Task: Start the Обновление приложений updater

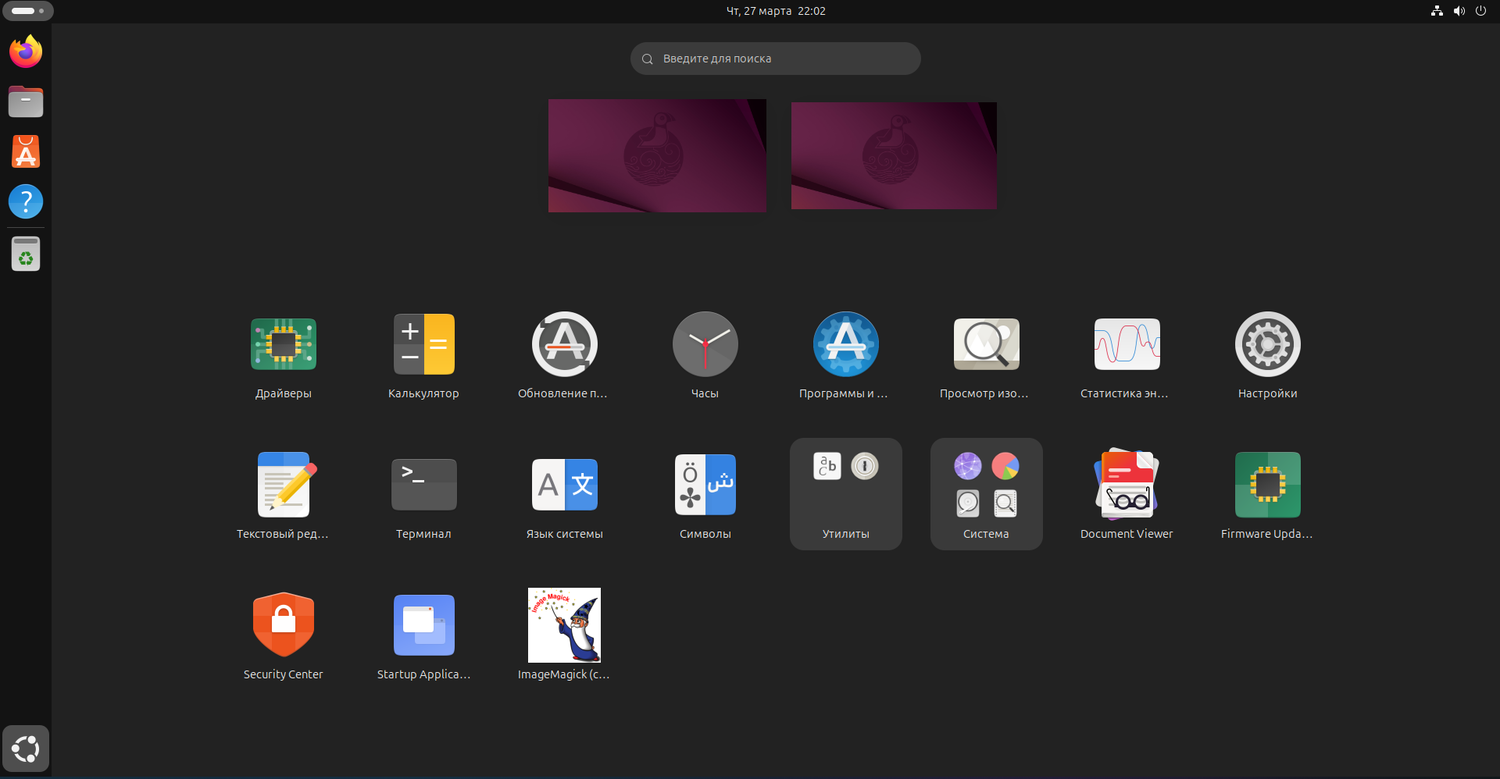Action: (x=564, y=345)
